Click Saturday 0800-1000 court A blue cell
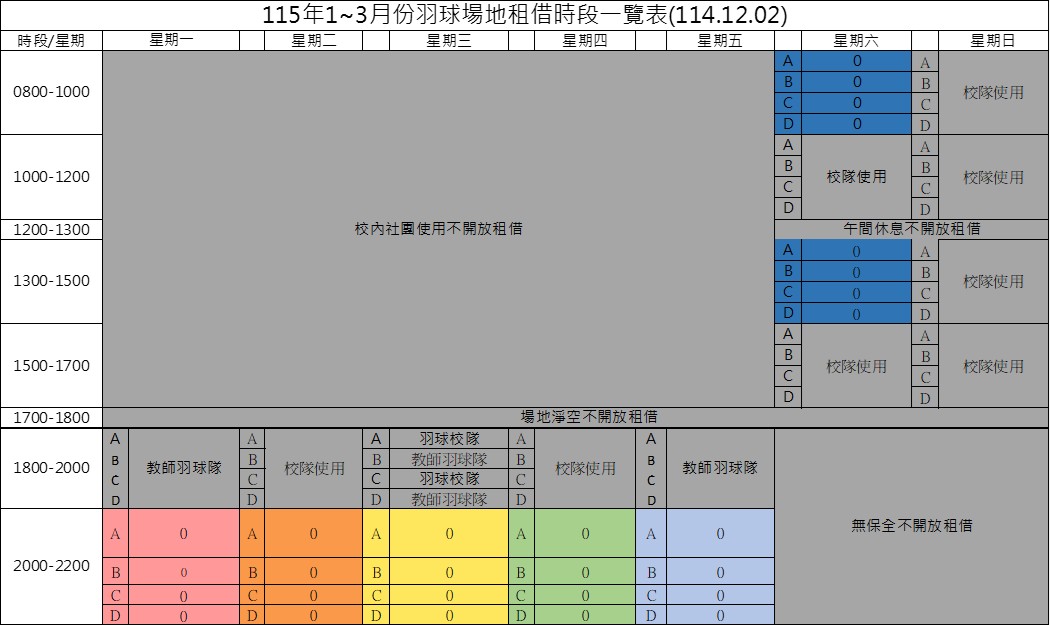This screenshot has height=626, width=1050. 857,61
